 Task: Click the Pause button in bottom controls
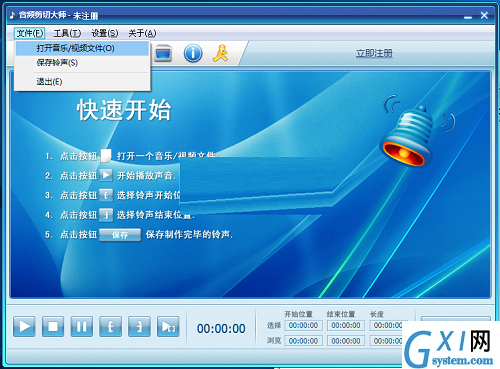[82, 326]
